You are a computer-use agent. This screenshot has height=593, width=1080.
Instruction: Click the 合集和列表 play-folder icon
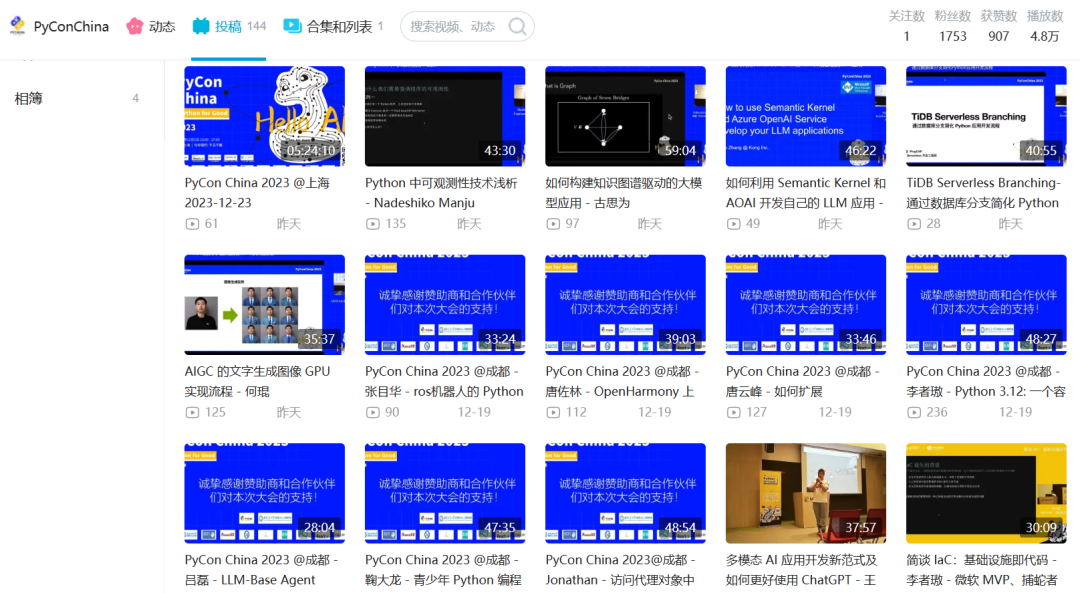[x=292, y=26]
